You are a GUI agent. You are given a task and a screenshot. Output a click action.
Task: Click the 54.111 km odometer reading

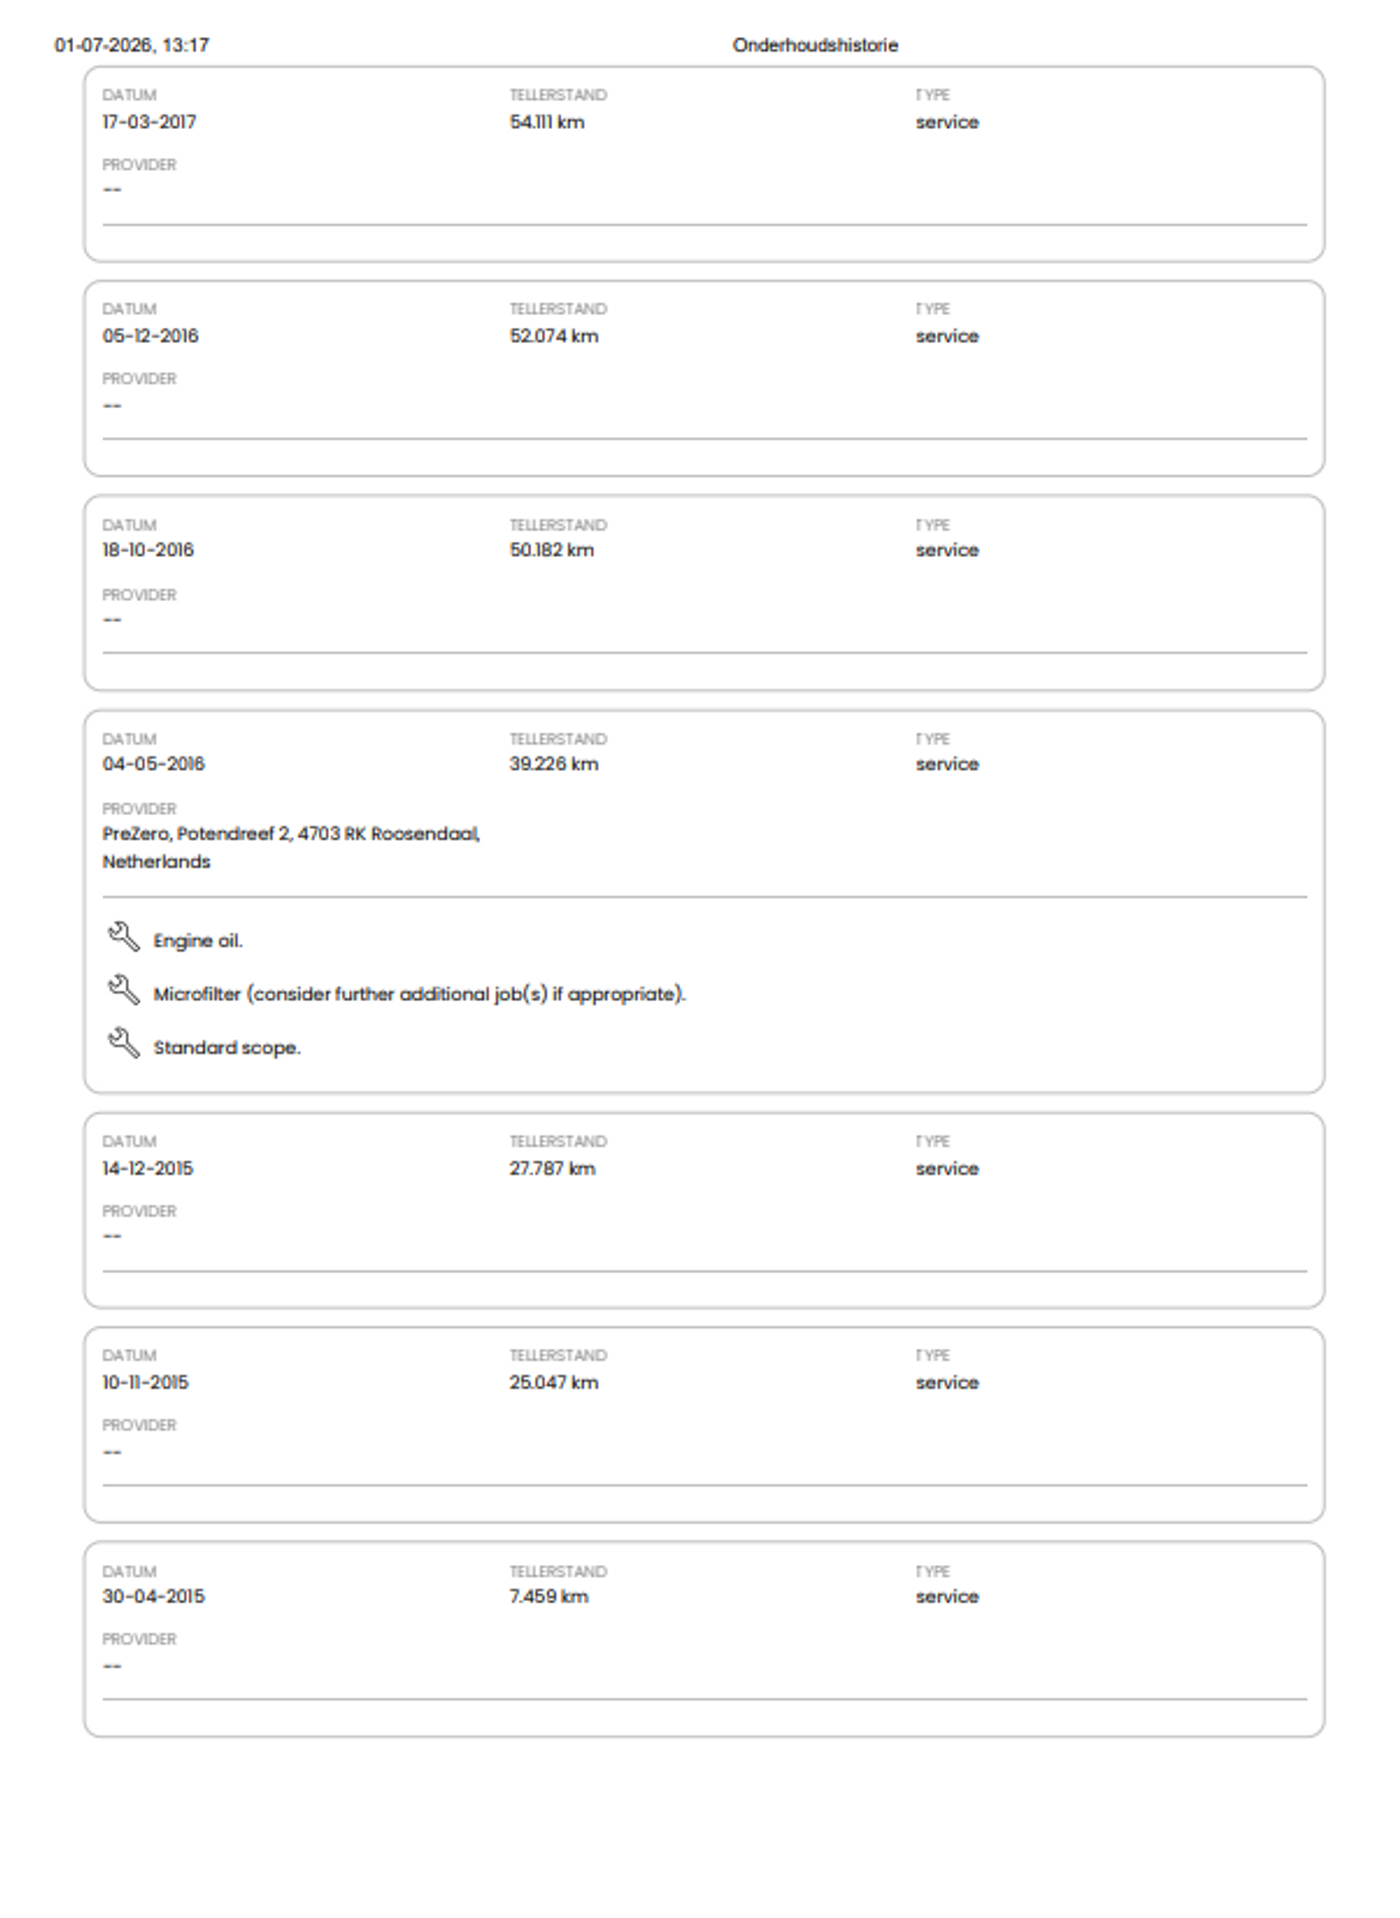point(547,122)
